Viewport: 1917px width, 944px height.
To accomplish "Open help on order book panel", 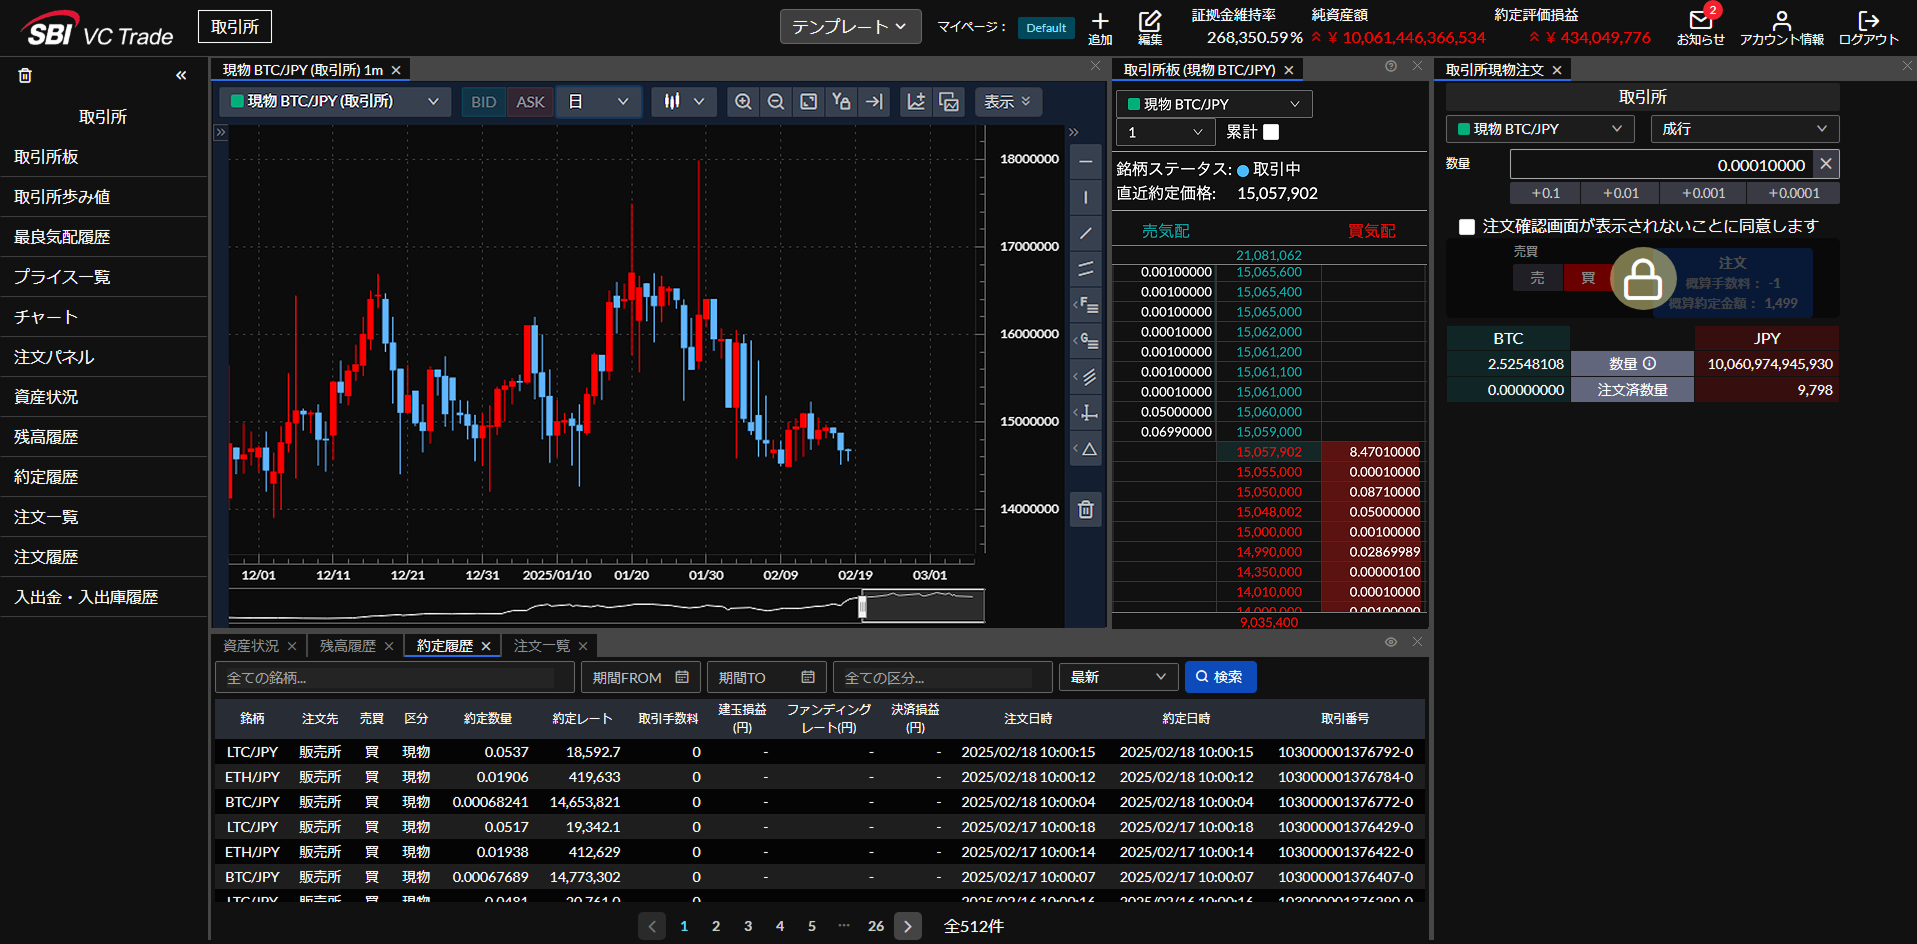I will tap(1391, 66).
